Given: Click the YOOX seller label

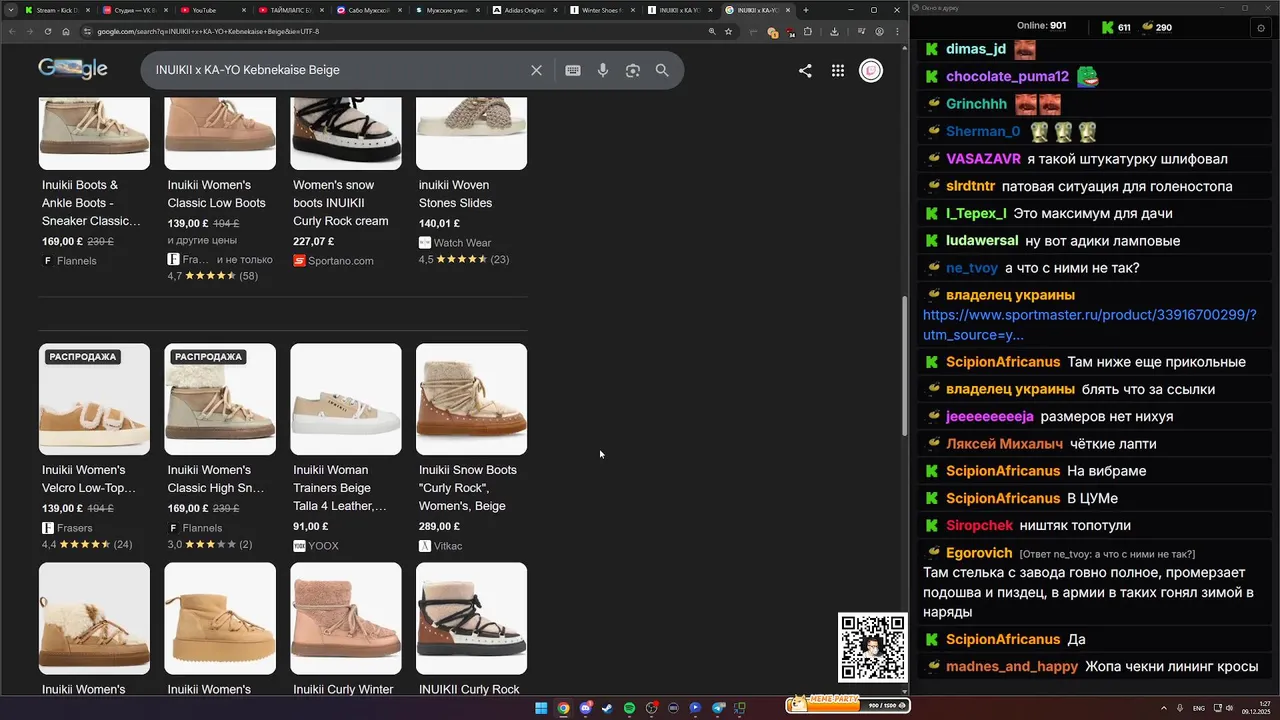Looking at the screenshot, I should tap(324, 546).
